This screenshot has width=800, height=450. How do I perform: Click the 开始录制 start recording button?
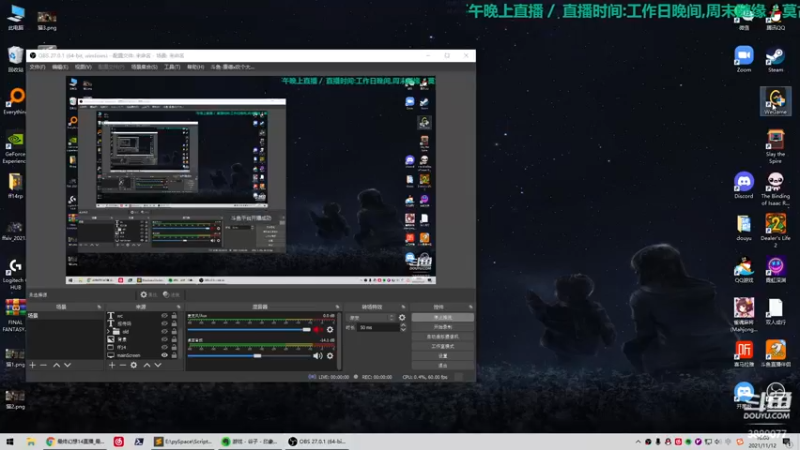tap(442, 327)
